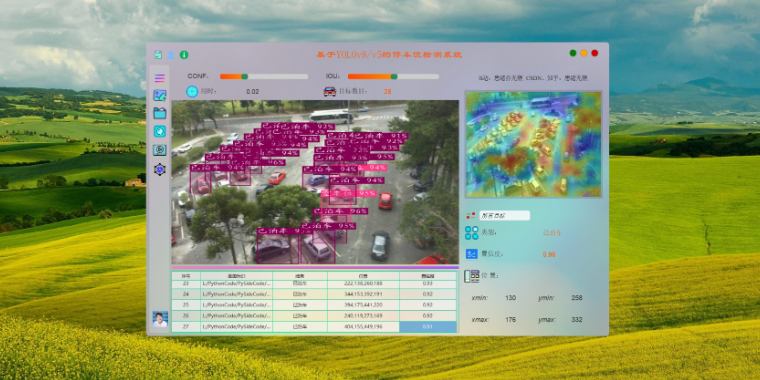Open the video file detection icon
This screenshot has height=380, width=760.
coord(159,150)
